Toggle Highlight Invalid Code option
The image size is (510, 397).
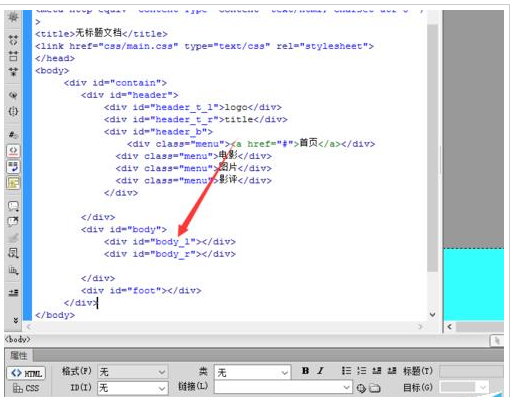[13, 151]
